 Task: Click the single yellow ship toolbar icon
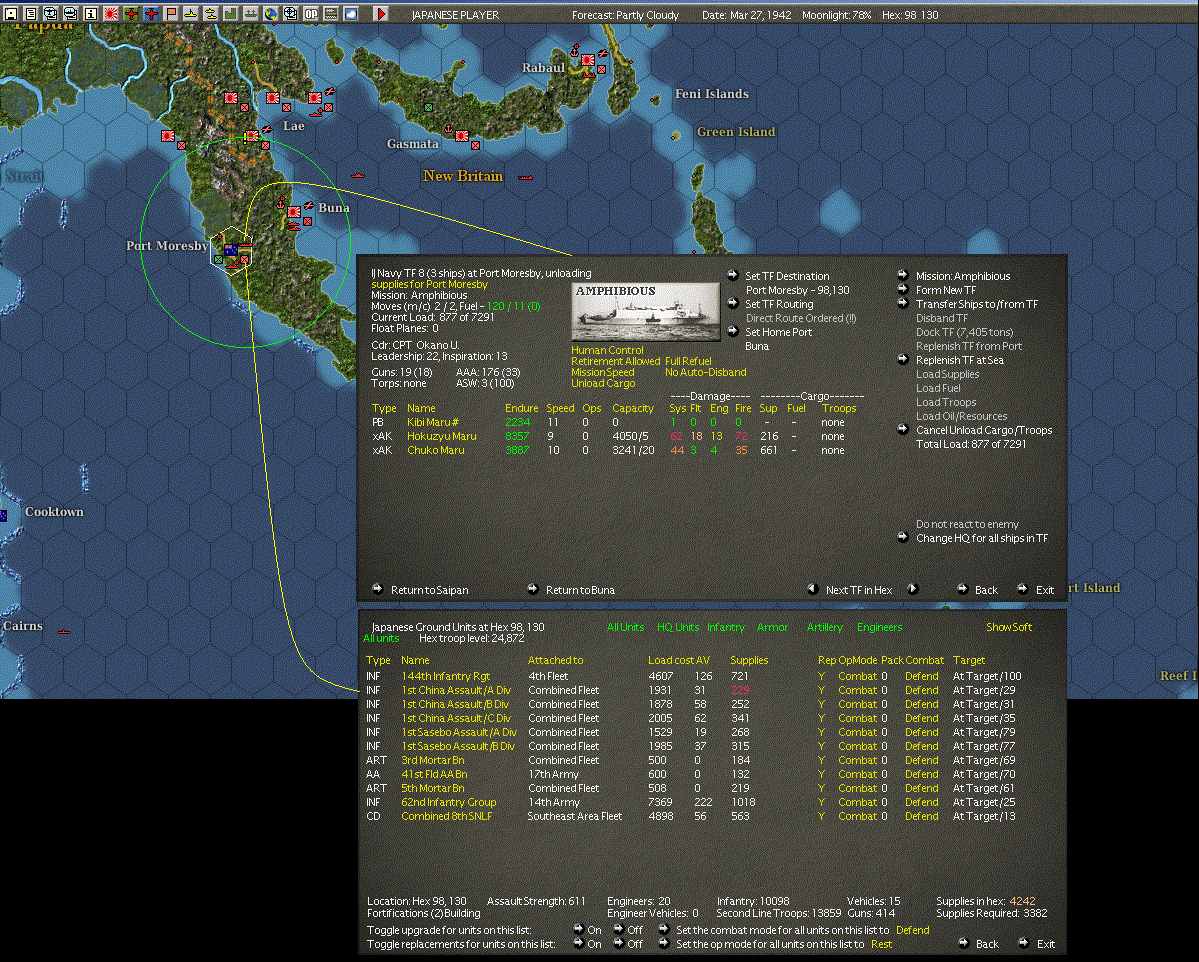pos(190,14)
